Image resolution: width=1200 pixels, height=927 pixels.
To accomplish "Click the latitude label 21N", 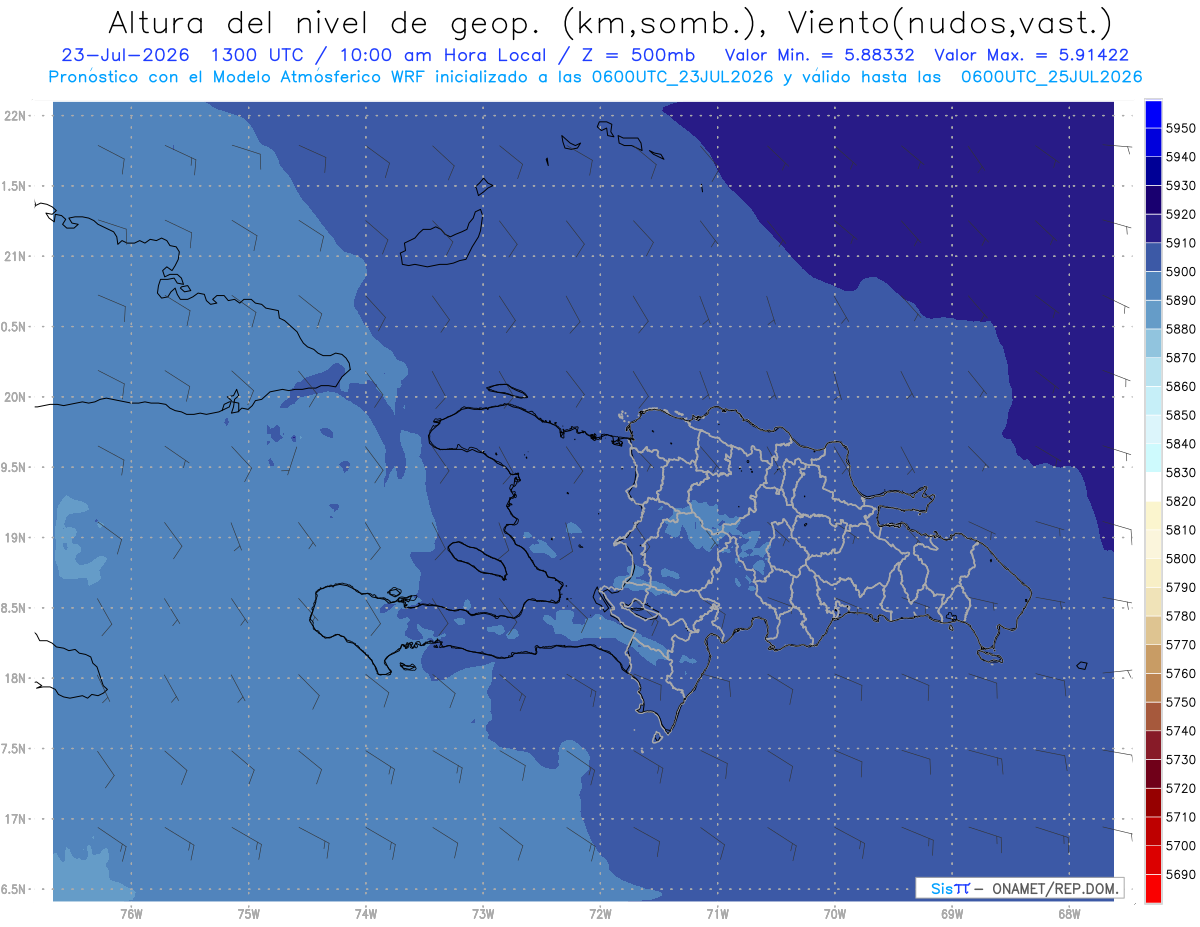I will pos(15,257).
